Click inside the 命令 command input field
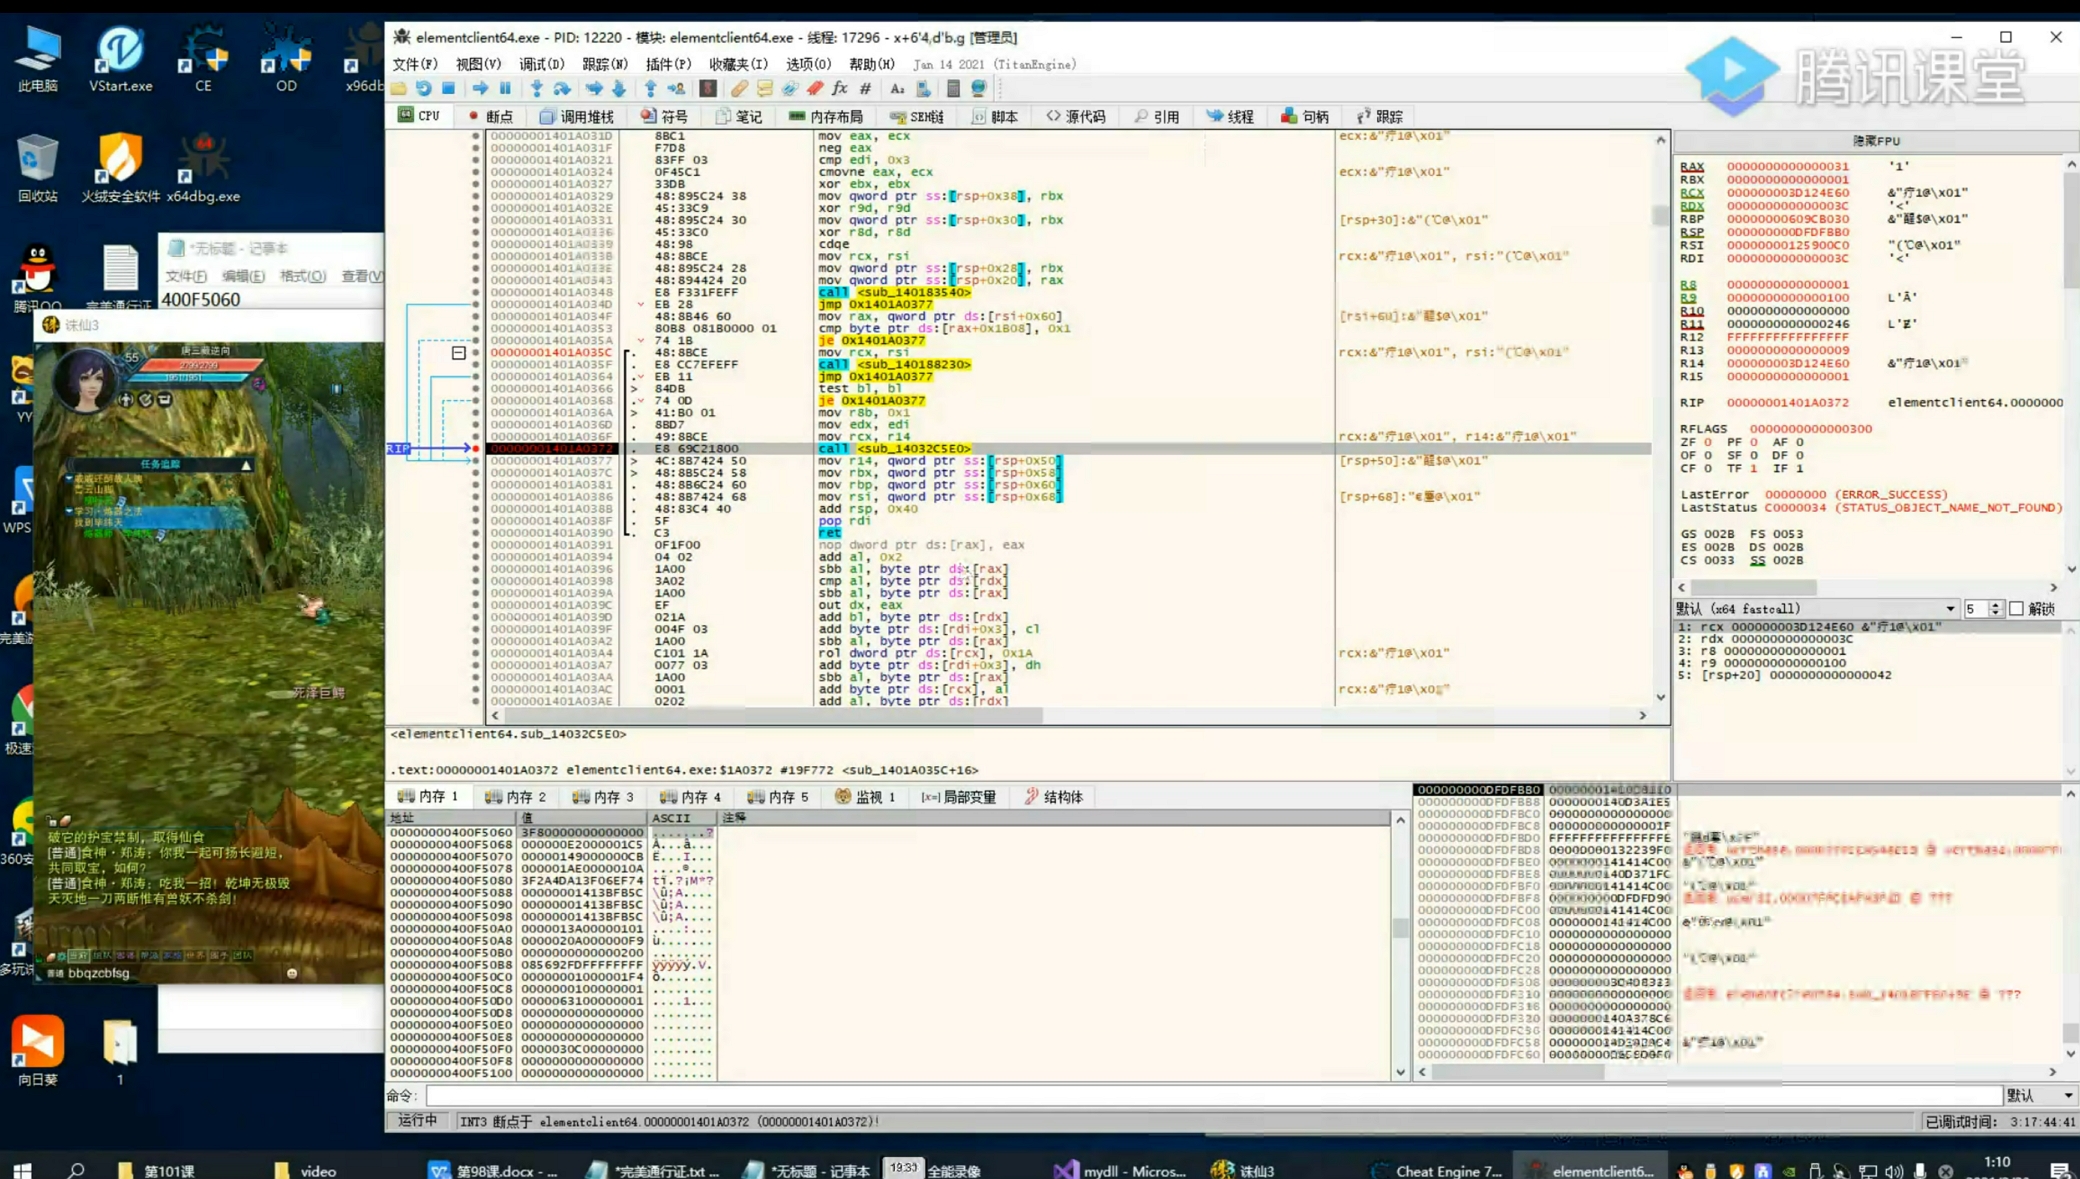 coord(900,1096)
